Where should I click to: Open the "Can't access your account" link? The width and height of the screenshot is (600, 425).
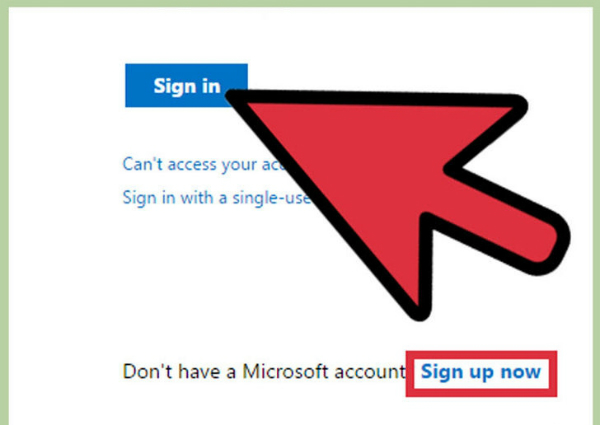[205, 164]
